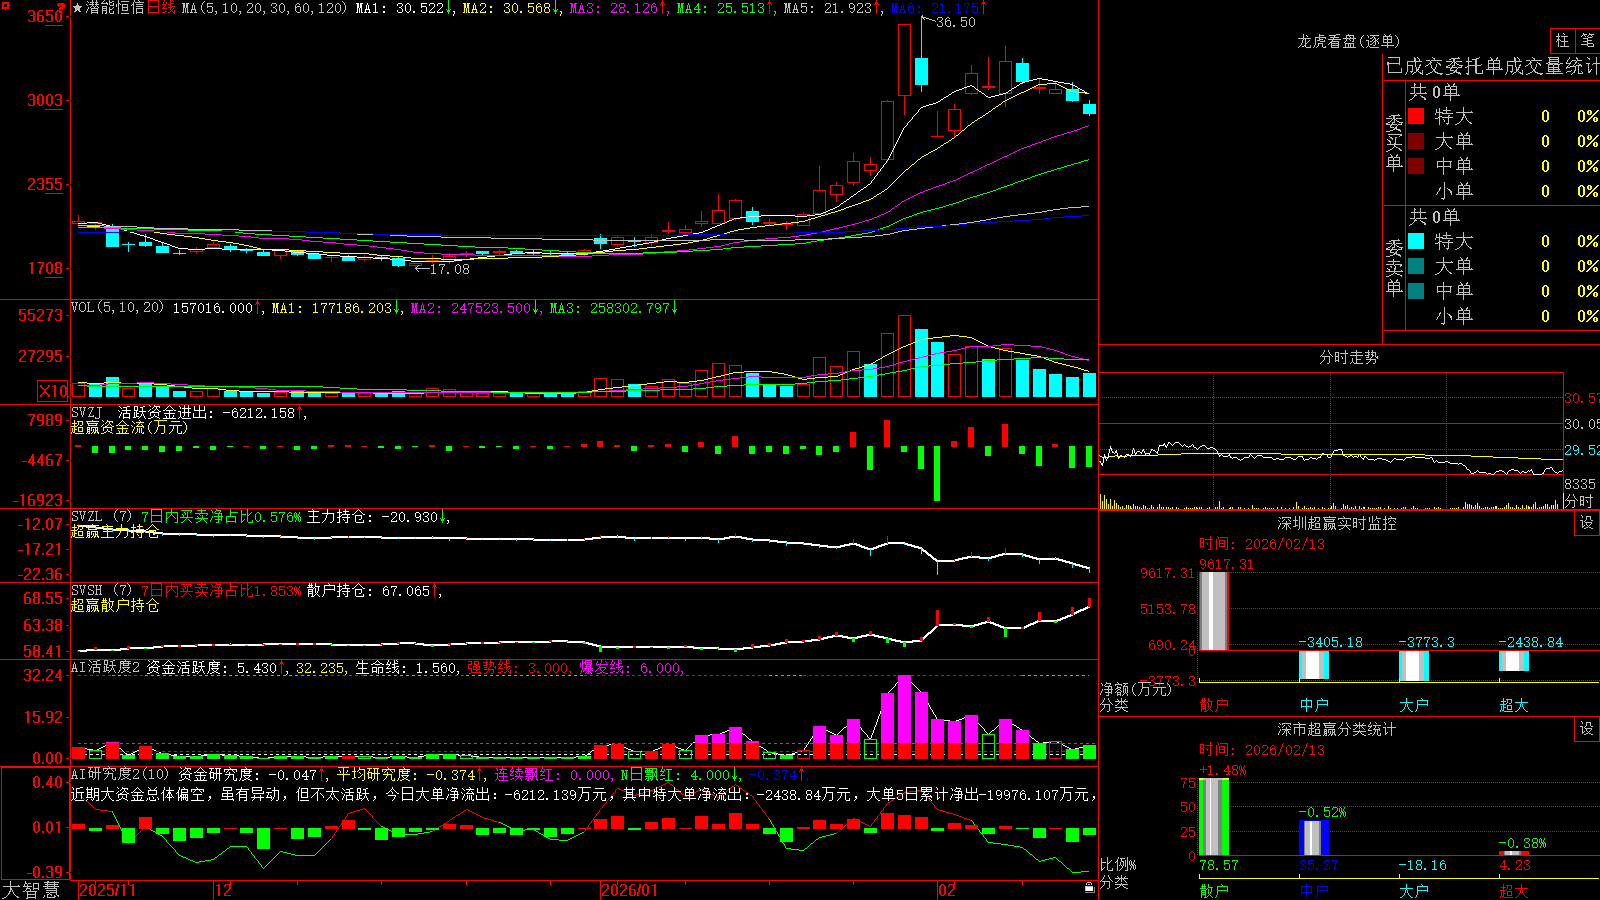Image resolution: width=1600 pixels, height=900 pixels.
Task: Click the 散户持仓: 67.065 readout
Action: (374, 591)
